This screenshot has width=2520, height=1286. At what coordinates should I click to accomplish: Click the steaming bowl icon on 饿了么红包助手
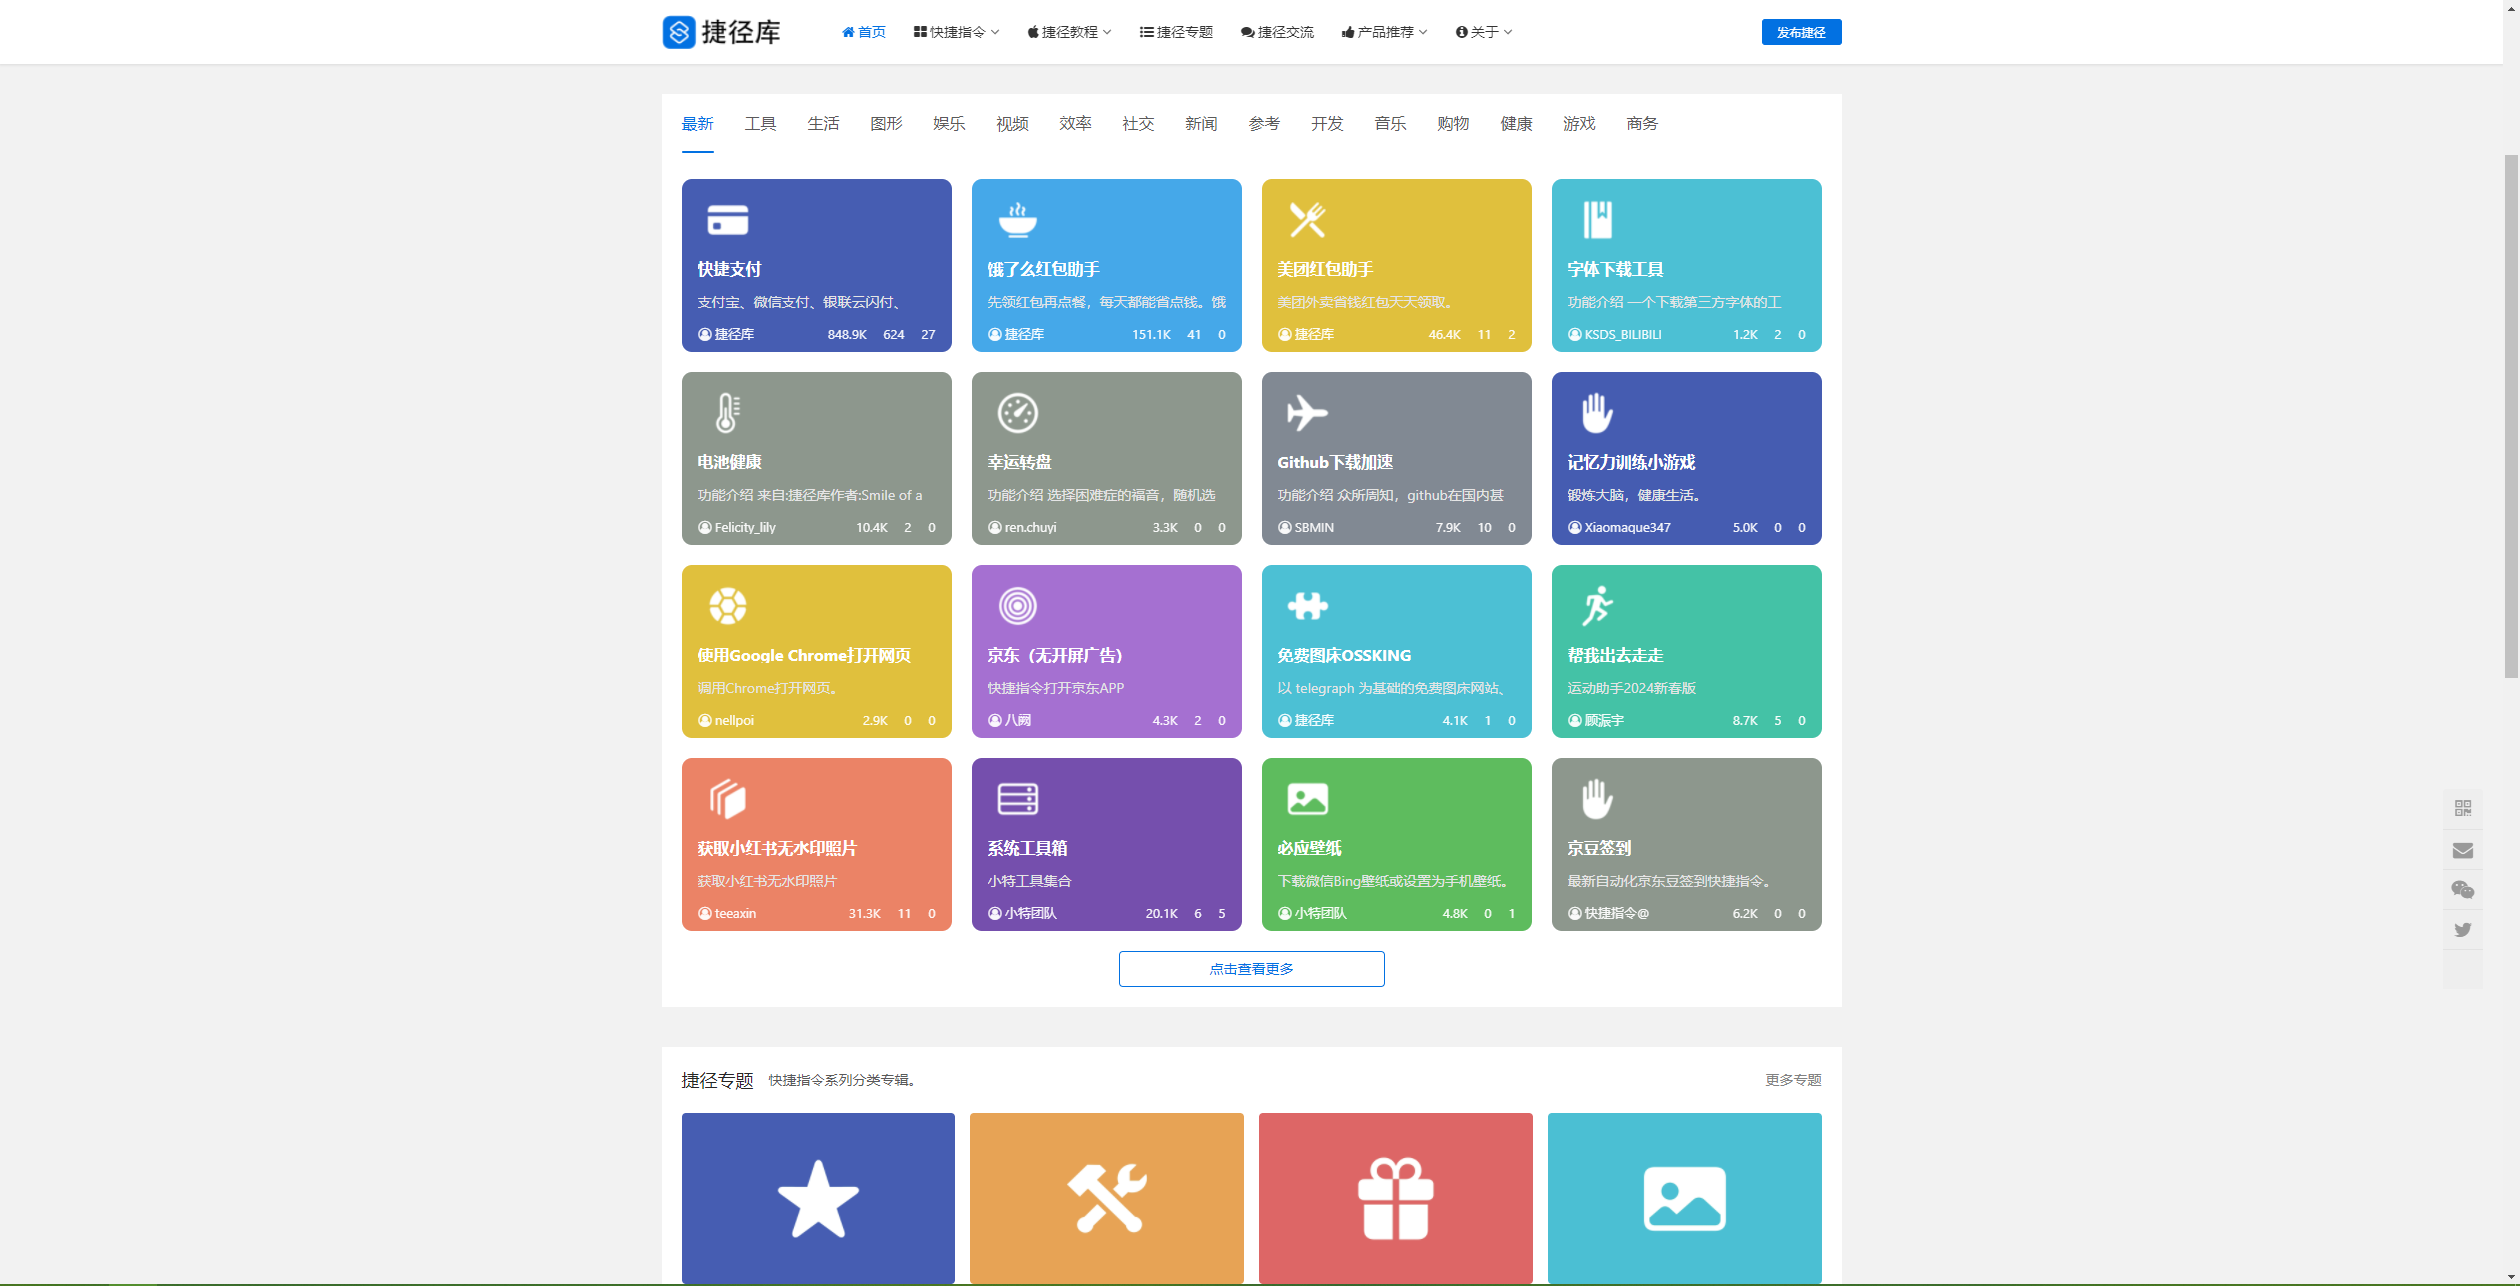[1017, 219]
